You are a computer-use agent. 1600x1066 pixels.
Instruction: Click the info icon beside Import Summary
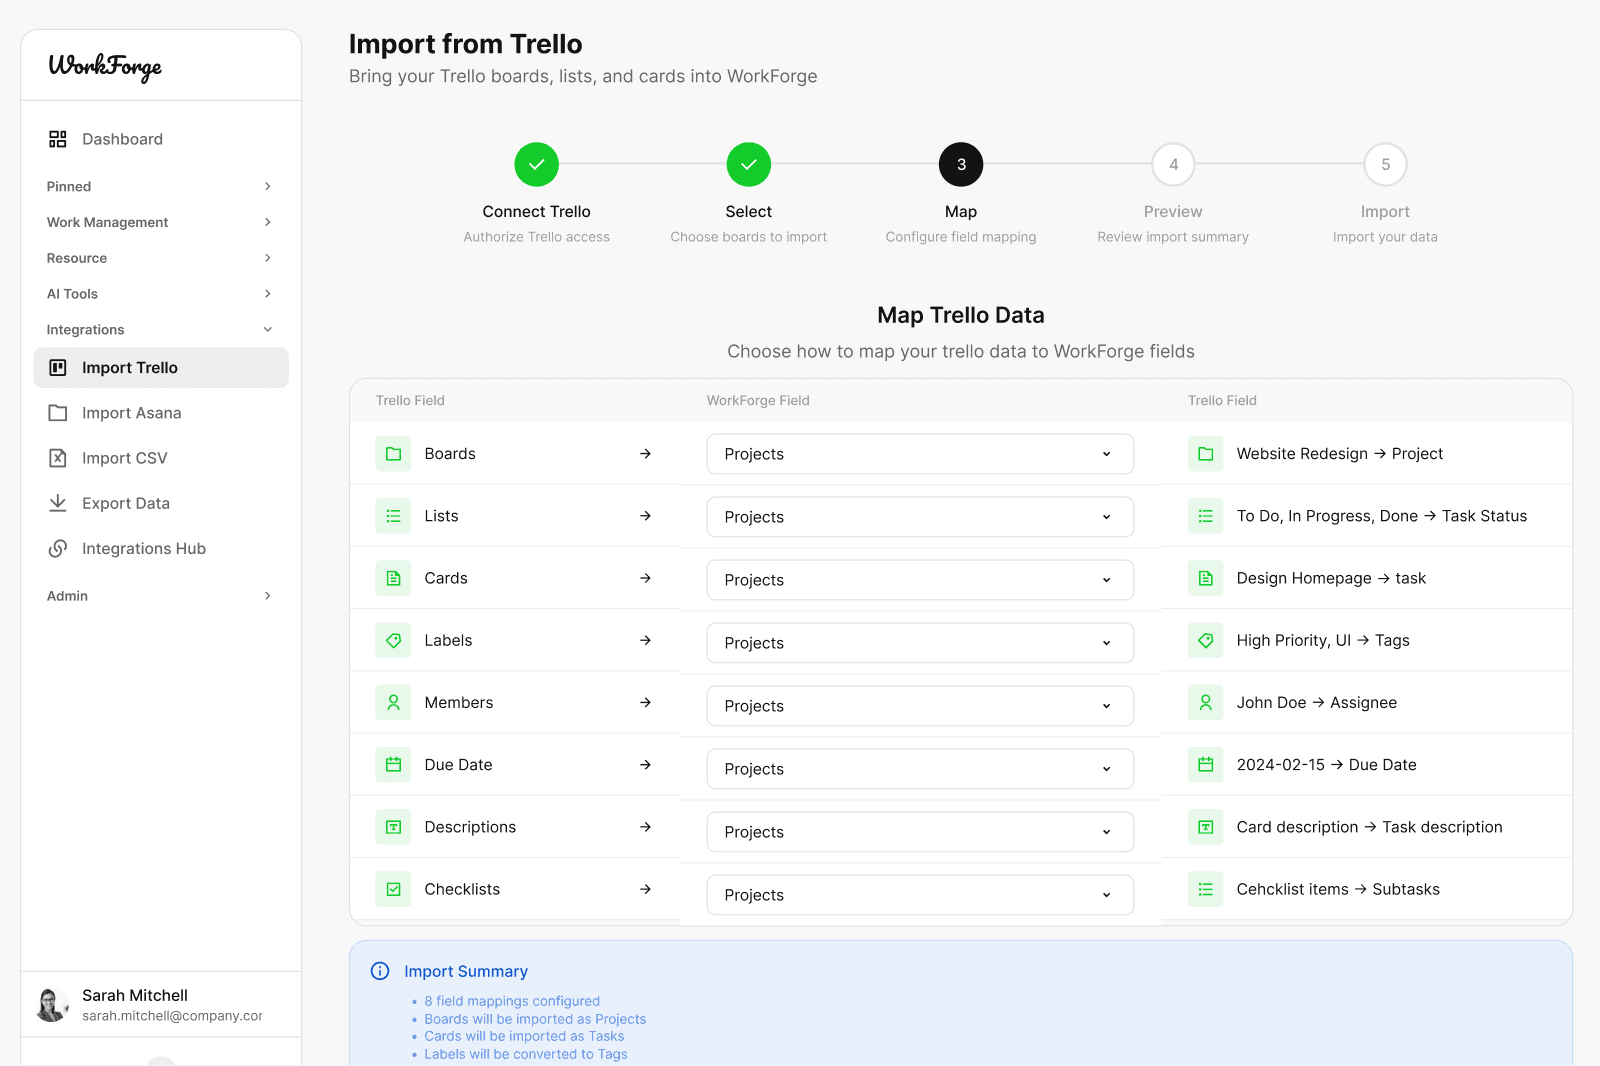pos(379,970)
